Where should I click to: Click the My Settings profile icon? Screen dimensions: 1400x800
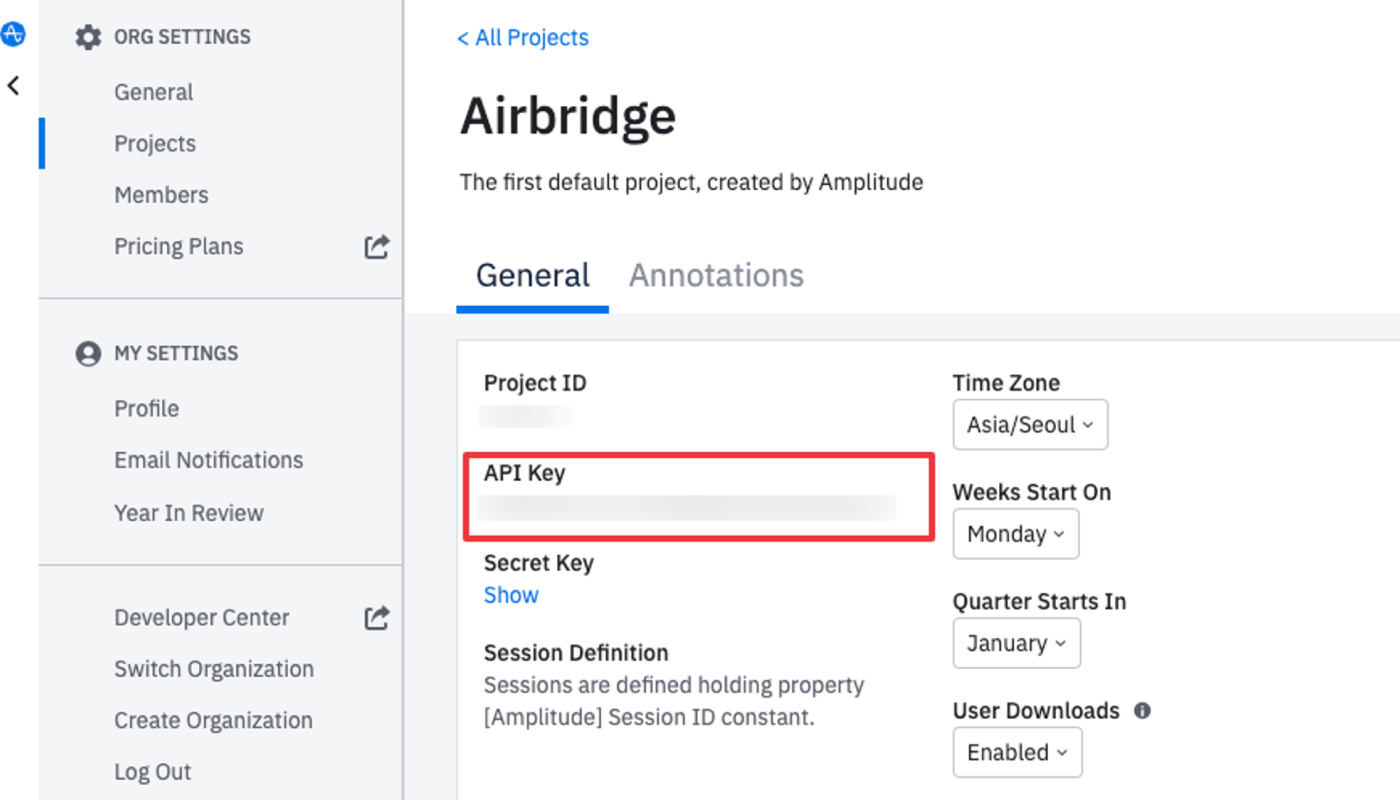(88, 353)
